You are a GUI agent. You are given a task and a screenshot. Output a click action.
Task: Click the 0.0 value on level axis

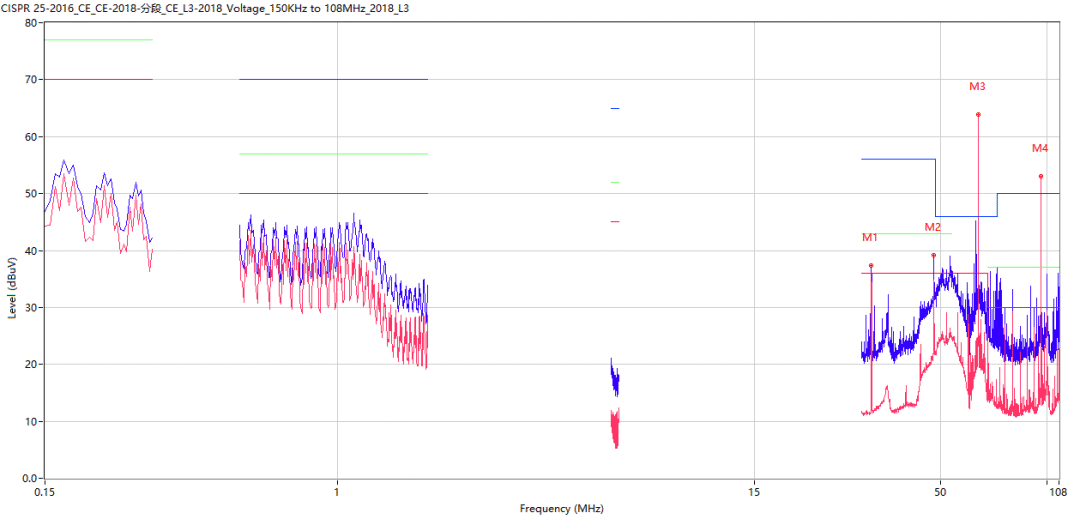pyautogui.click(x=30, y=478)
